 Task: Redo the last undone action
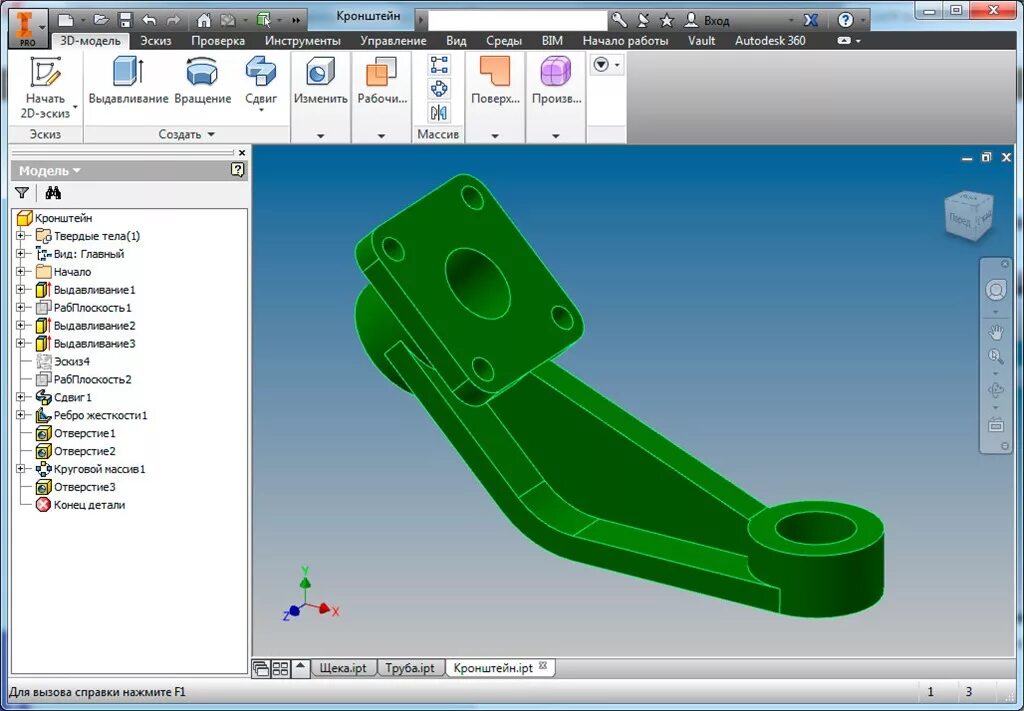tap(174, 20)
